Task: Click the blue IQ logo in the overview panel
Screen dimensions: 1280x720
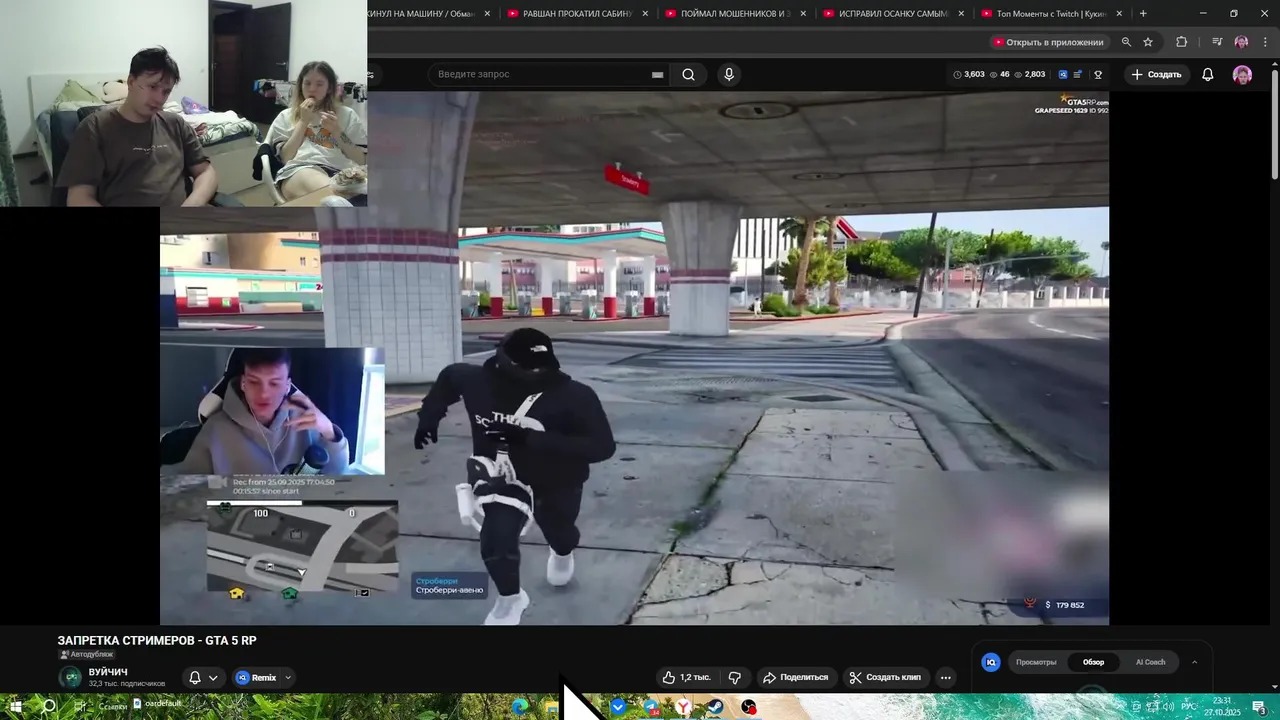Action: click(x=991, y=662)
